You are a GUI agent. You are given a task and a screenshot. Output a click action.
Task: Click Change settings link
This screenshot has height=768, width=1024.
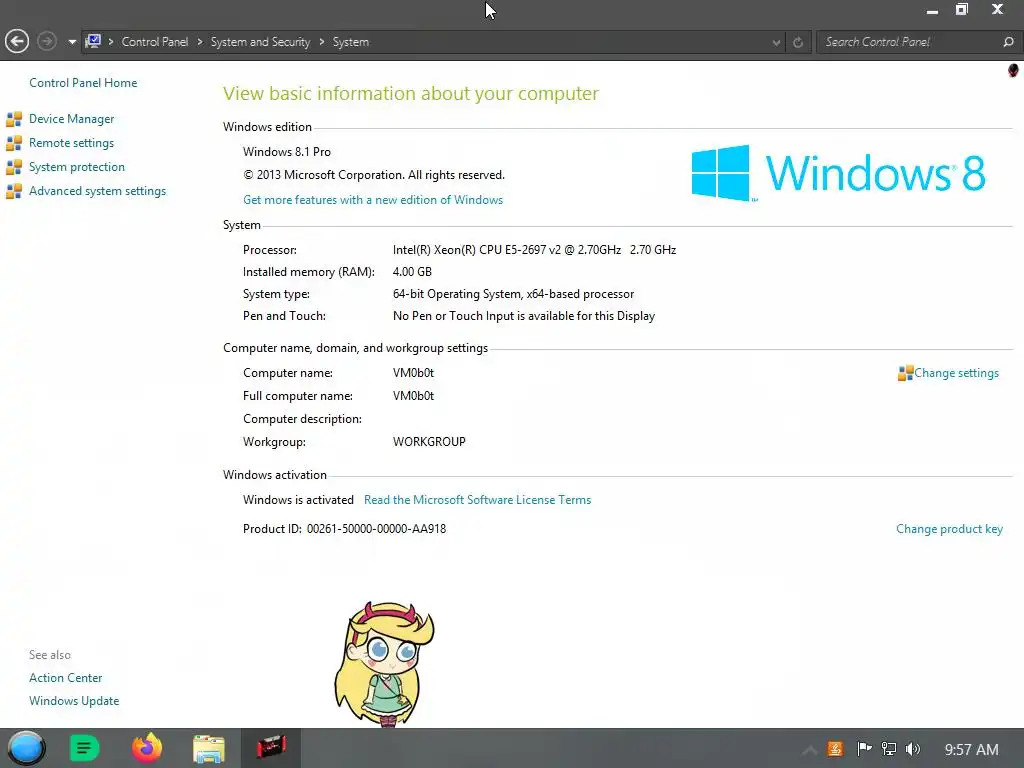click(956, 373)
